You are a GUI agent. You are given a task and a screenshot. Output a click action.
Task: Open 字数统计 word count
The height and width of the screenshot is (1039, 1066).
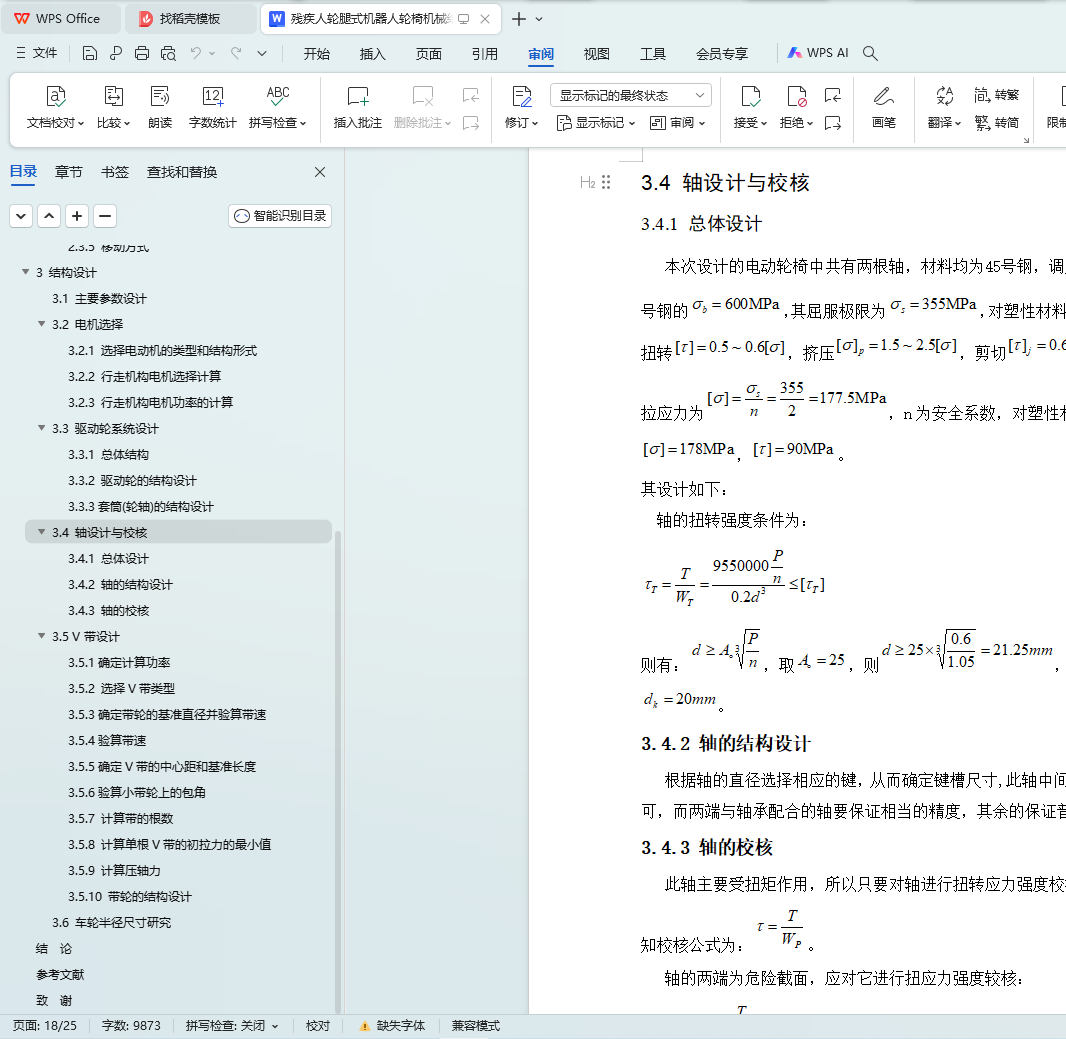(x=213, y=107)
